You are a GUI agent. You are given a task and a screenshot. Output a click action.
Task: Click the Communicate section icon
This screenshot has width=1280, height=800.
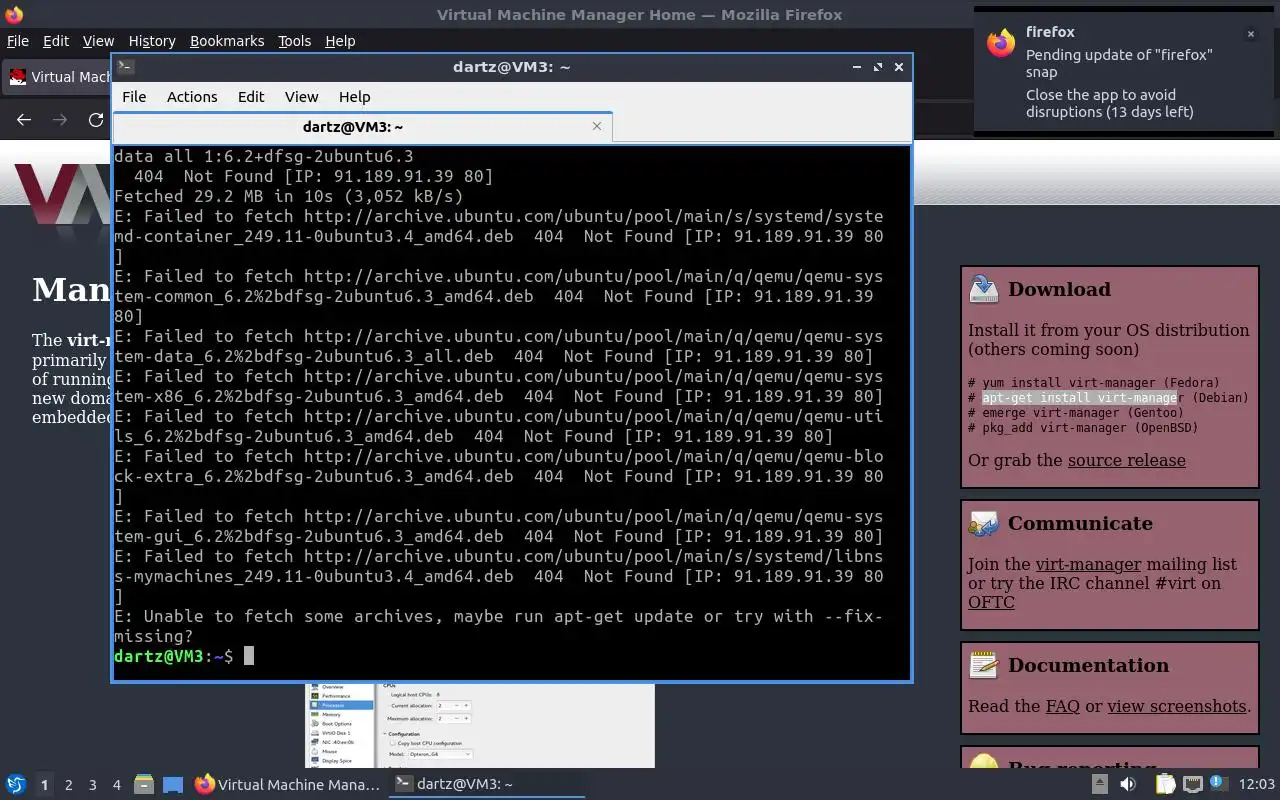click(x=984, y=523)
